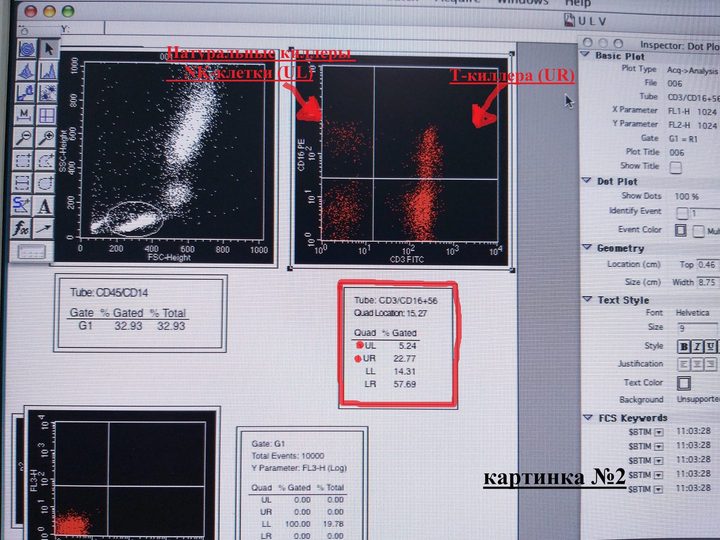Collapse the Geometry inspector section
Image resolution: width=720 pixels, height=540 pixels.
tap(587, 248)
